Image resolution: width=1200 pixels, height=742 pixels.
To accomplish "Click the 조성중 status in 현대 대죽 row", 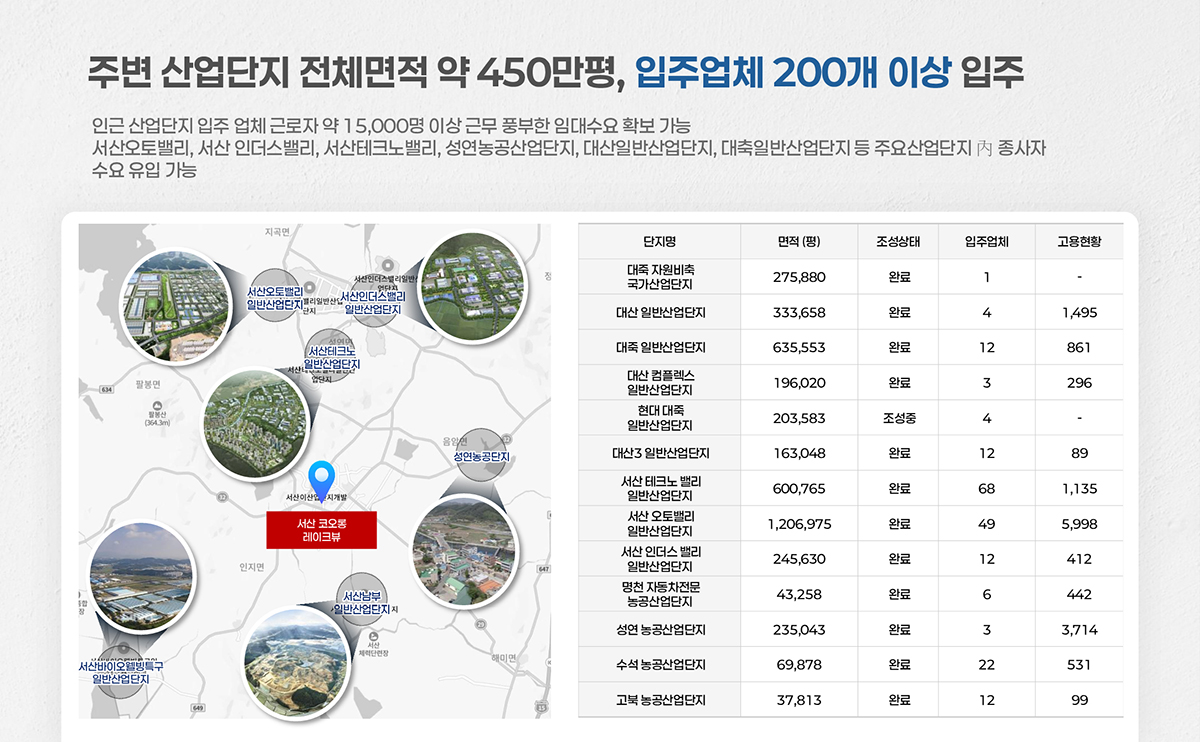I will (898, 418).
